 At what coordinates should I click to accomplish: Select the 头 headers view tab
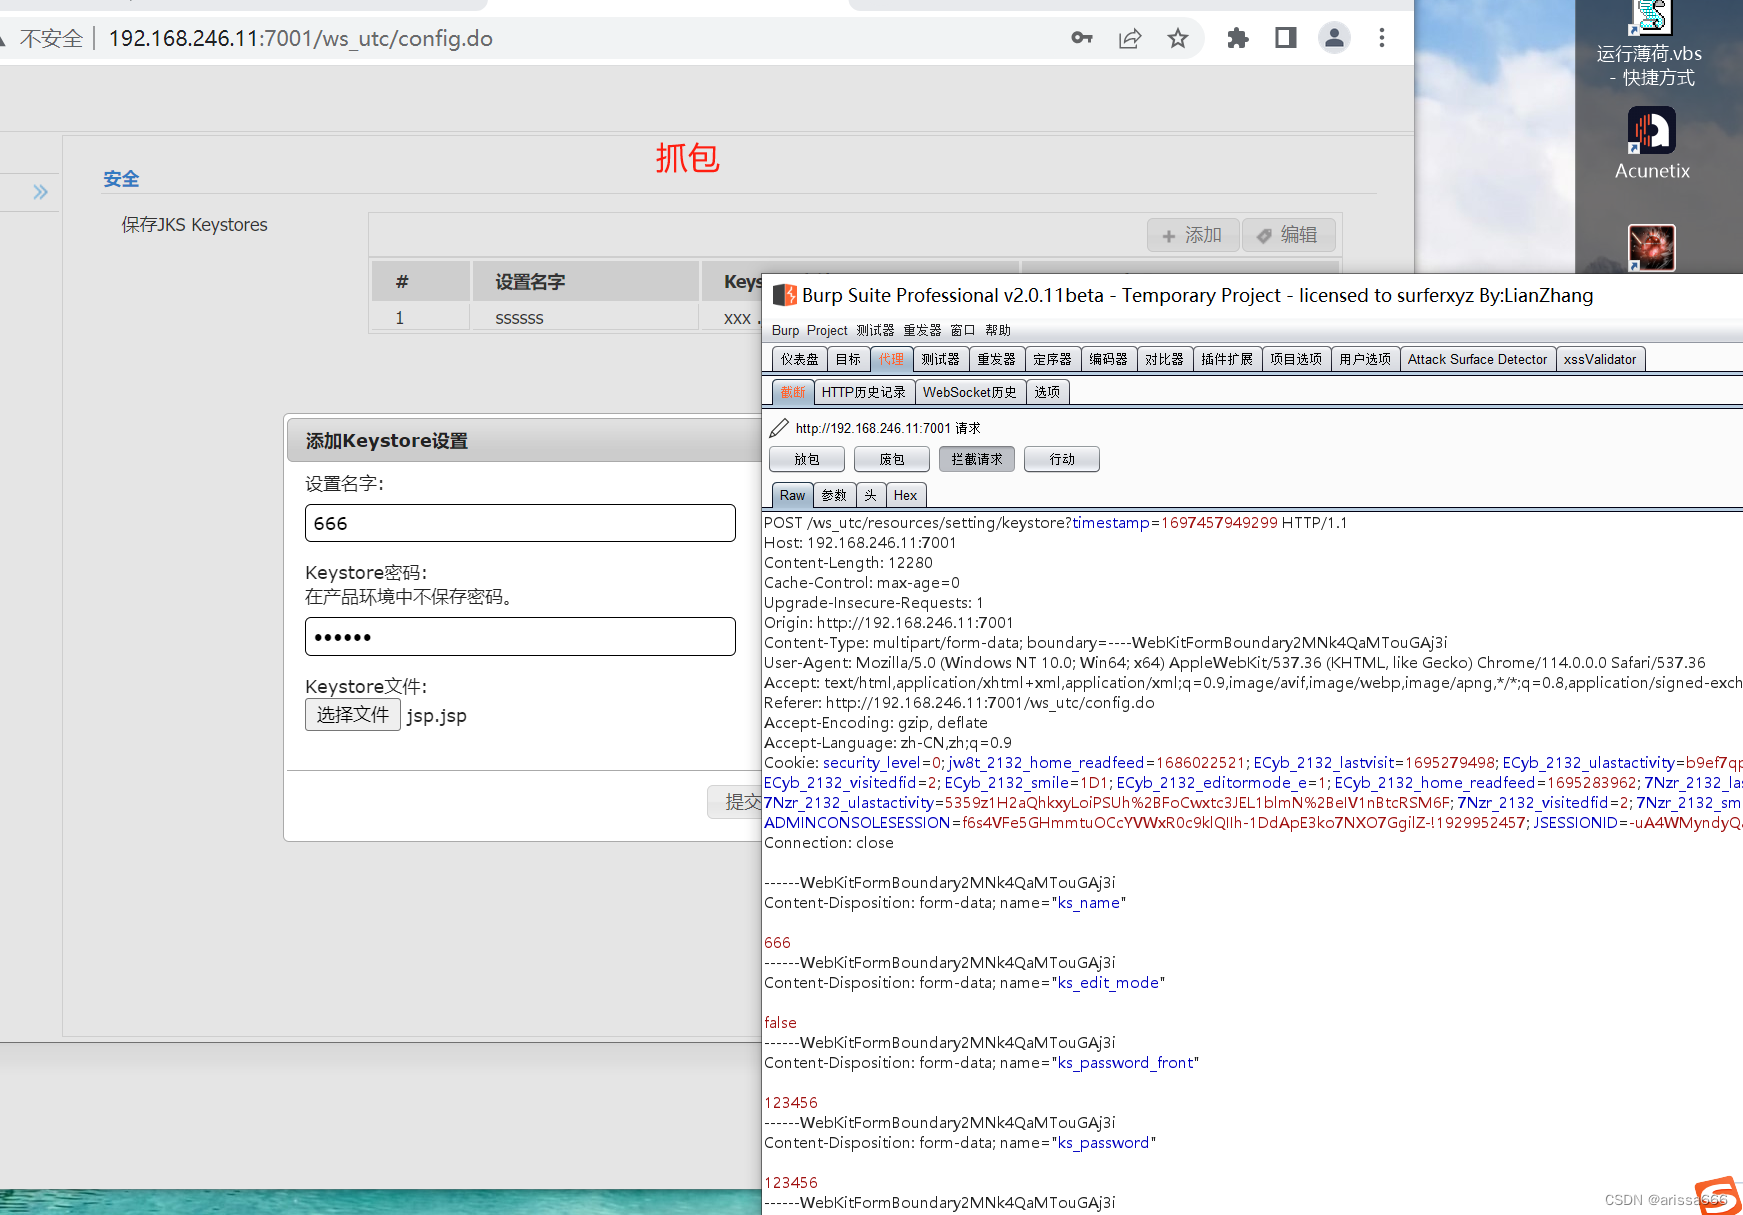coord(870,495)
